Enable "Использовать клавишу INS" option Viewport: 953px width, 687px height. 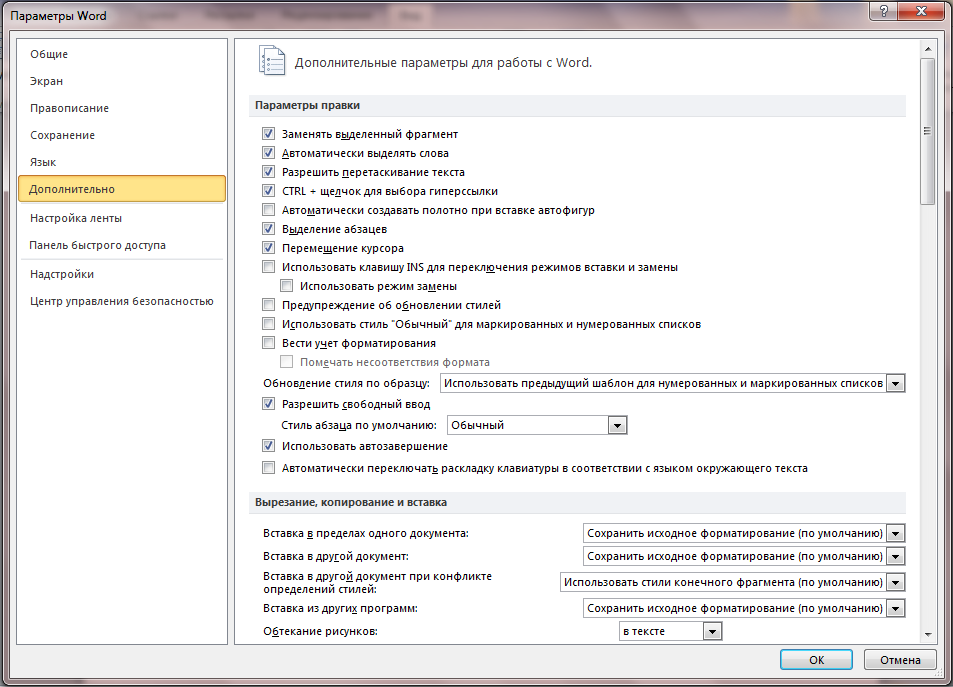click(x=268, y=266)
